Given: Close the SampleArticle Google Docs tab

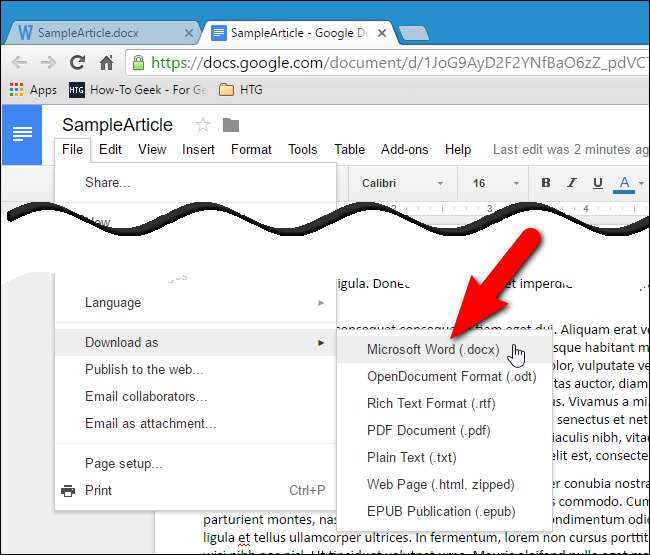Looking at the screenshot, I should [382, 33].
